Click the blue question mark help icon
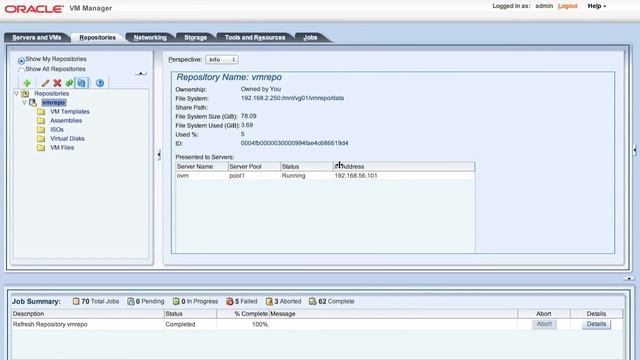 tap(100, 83)
